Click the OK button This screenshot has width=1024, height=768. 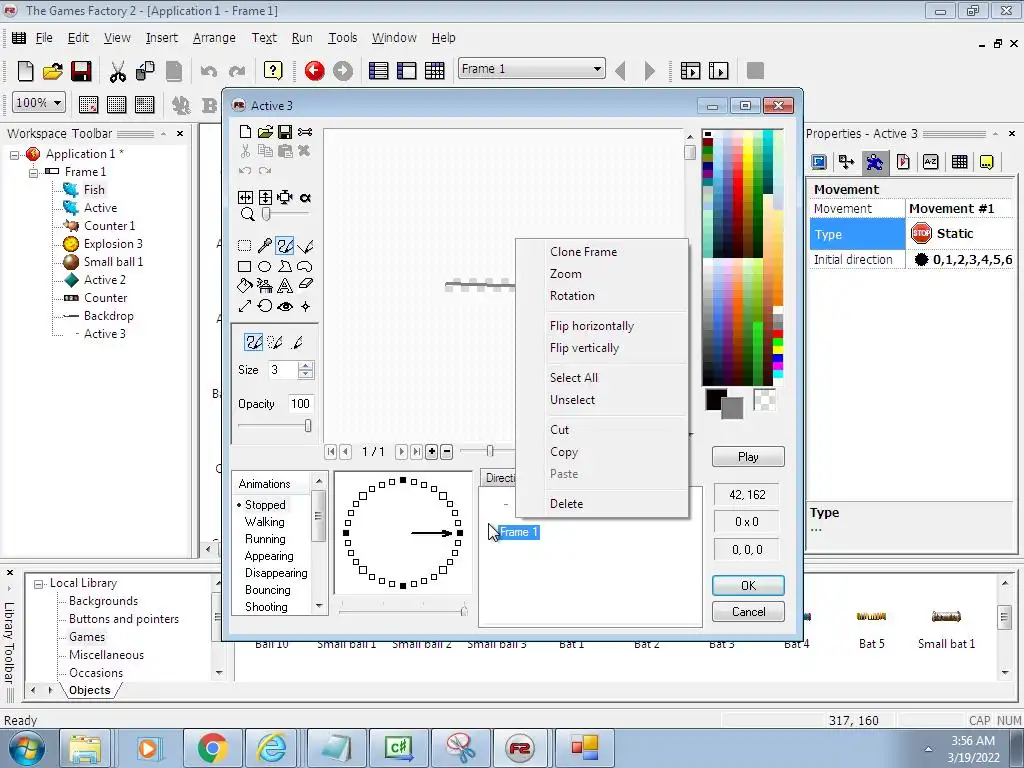point(748,586)
